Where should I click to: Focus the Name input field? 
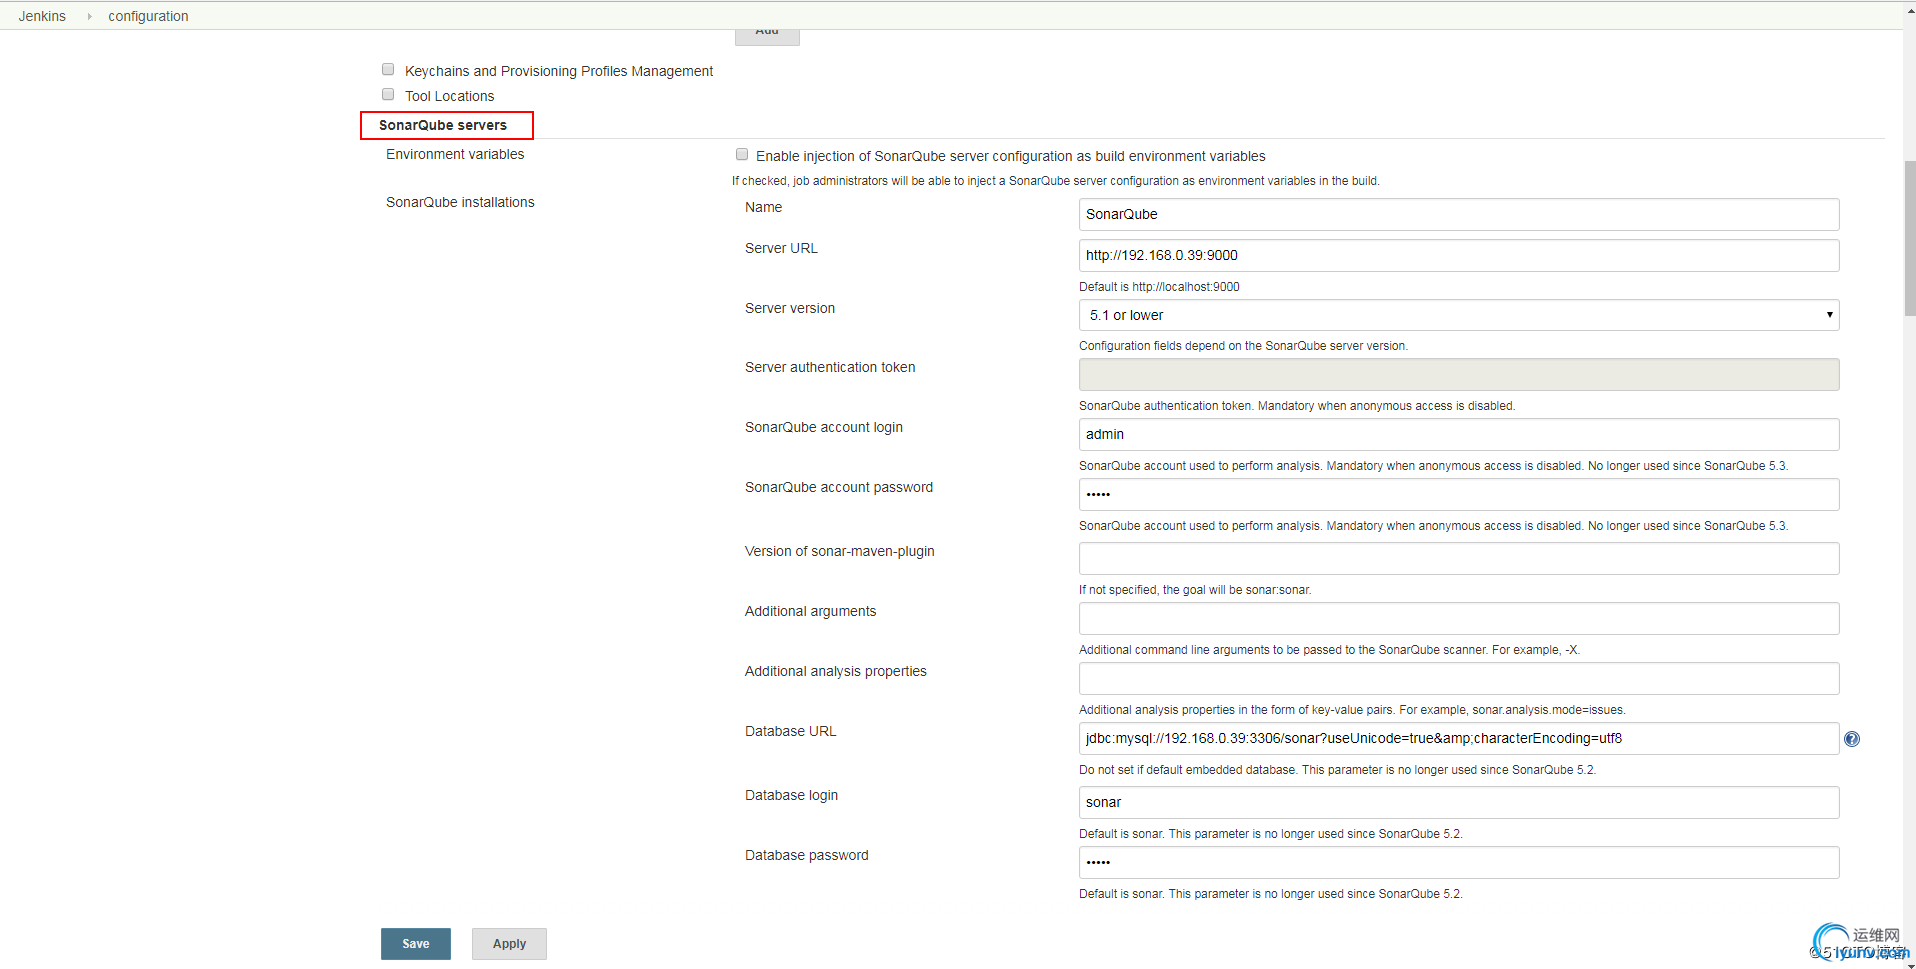click(x=1459, y=214)
